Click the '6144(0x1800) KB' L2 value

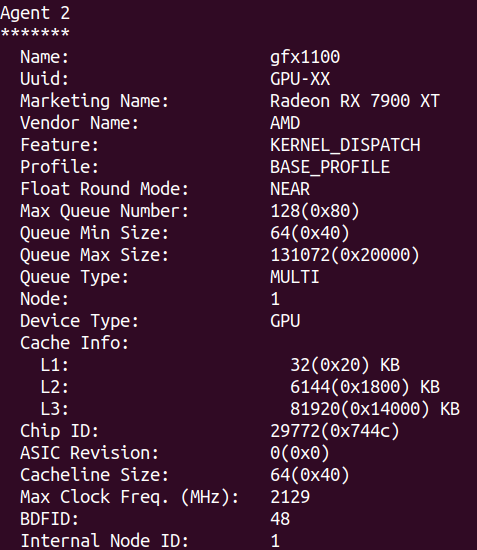(x=365, y=387)
